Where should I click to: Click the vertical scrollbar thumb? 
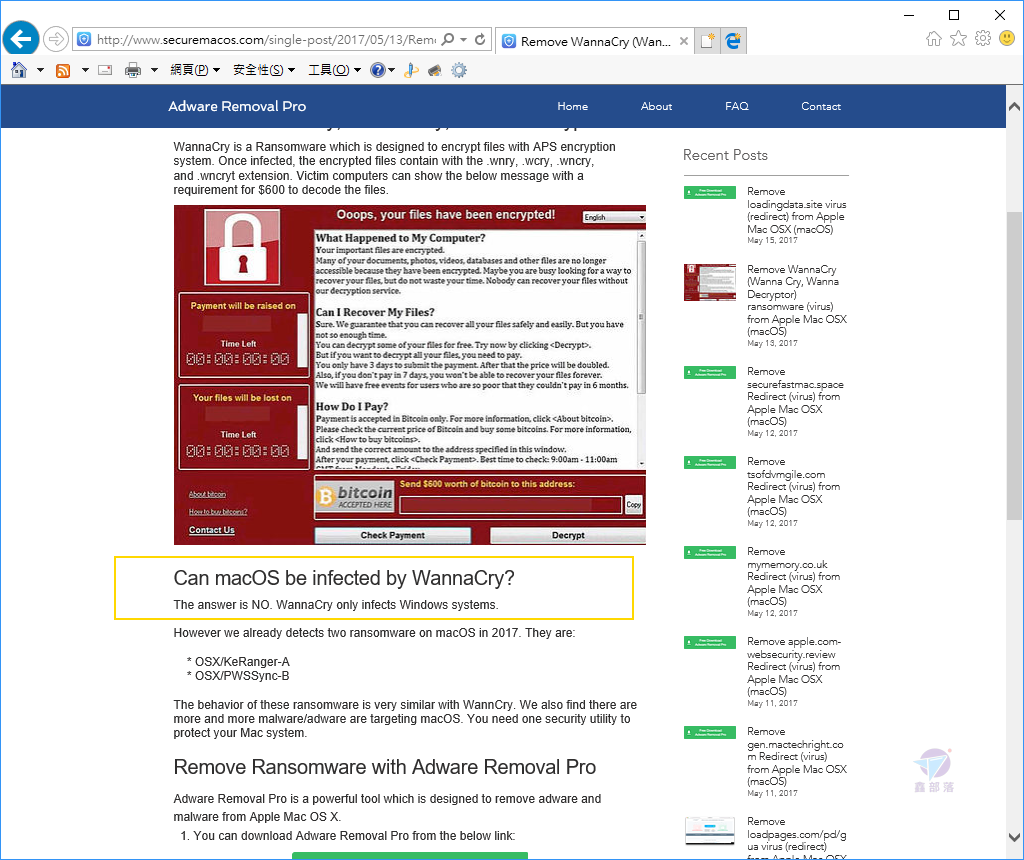(x=1014, y=366)
